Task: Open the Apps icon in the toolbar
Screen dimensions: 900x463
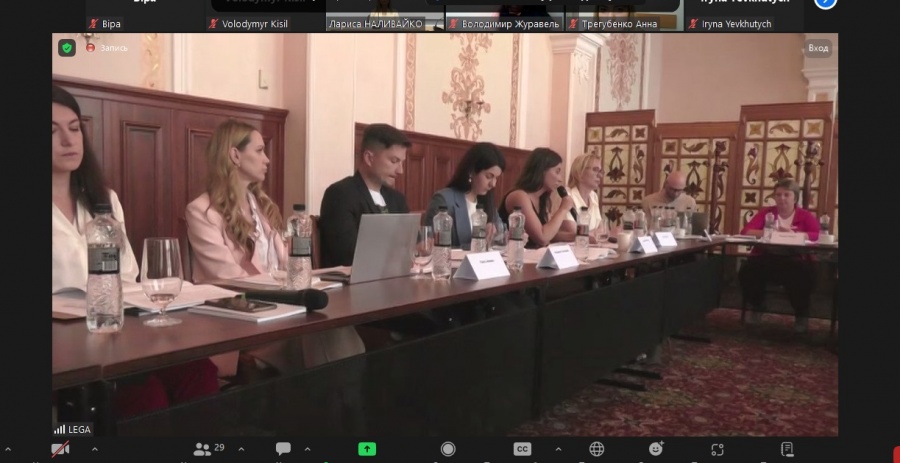Action: tap(717, 449)
